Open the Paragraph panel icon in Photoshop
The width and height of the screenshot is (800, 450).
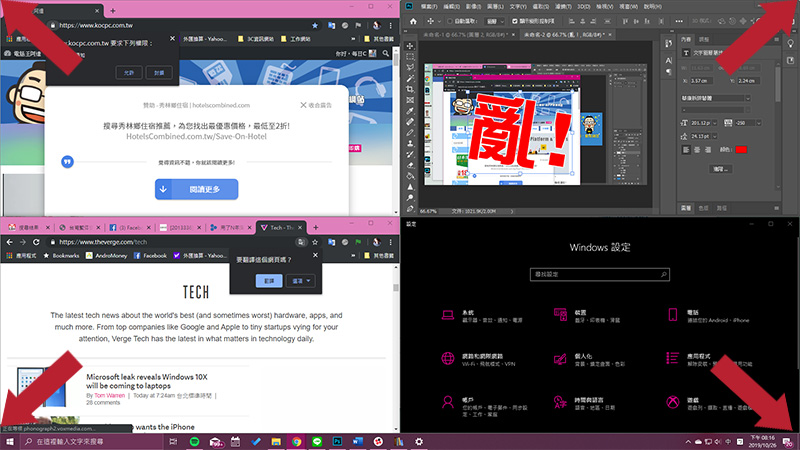point(668,72)
